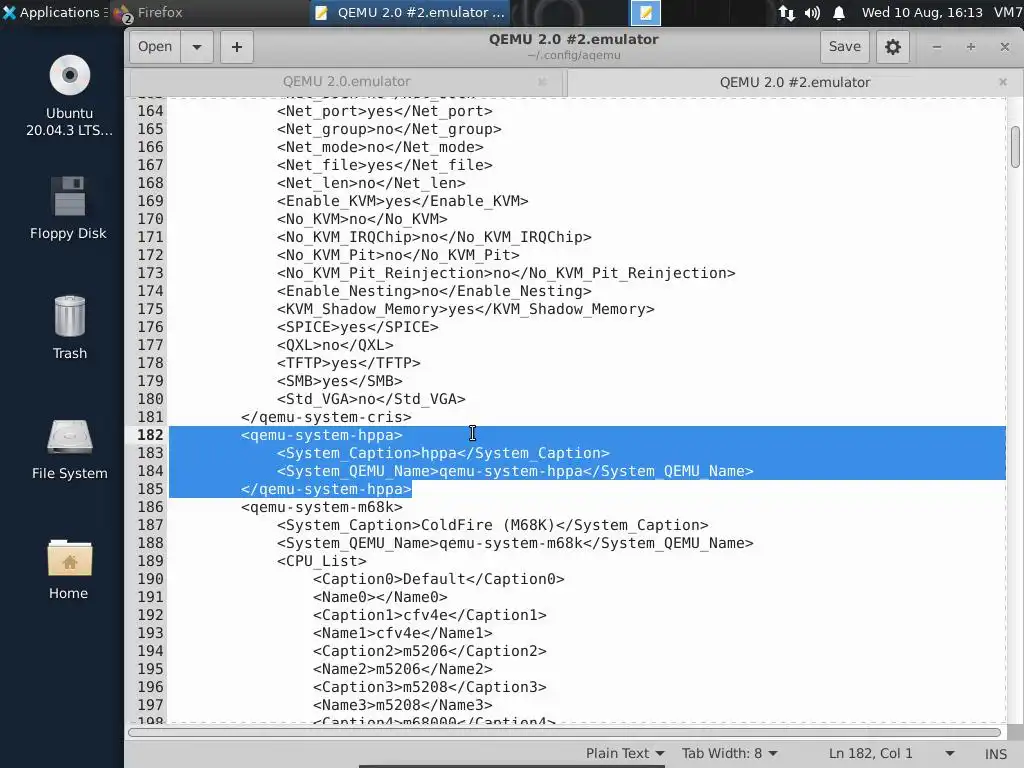Click the <Enable_KVM>yes</Enable_KVM> line
Viewport: 1024px width, 768px height.
coord(402,201)
